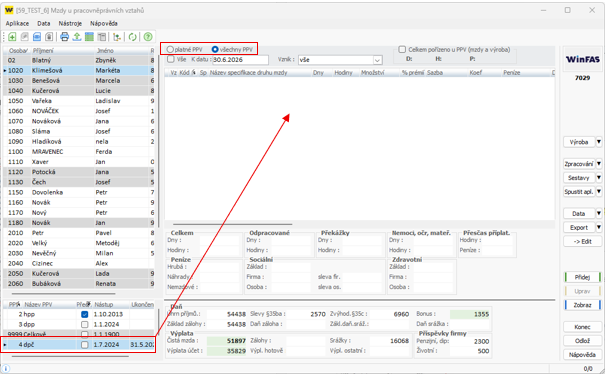Click the tree structure toolbar icon
609x375 pixels.
pyautogui.click(x=117, y=37)
